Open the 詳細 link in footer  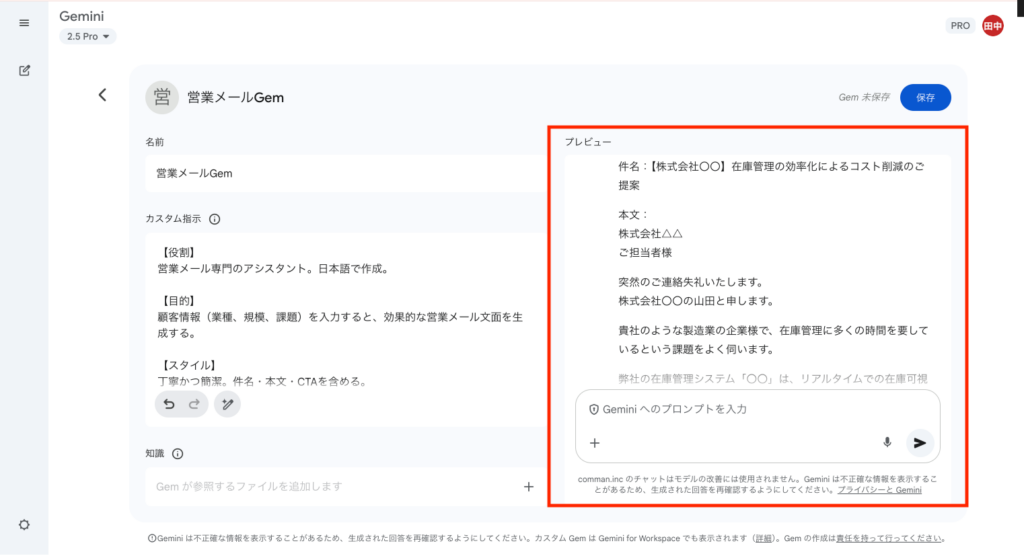coord(763,538)
